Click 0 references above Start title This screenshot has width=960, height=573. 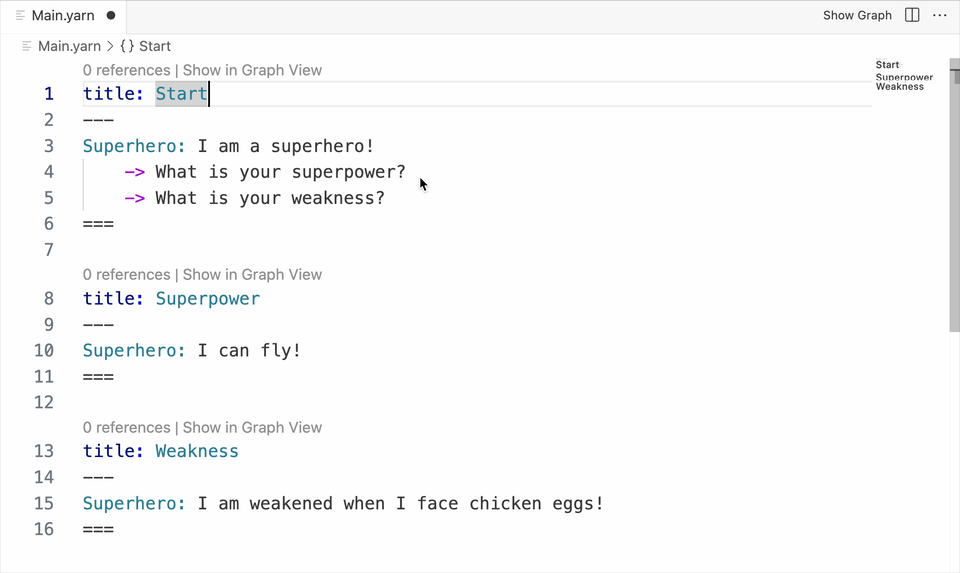(x=126, y=70)
